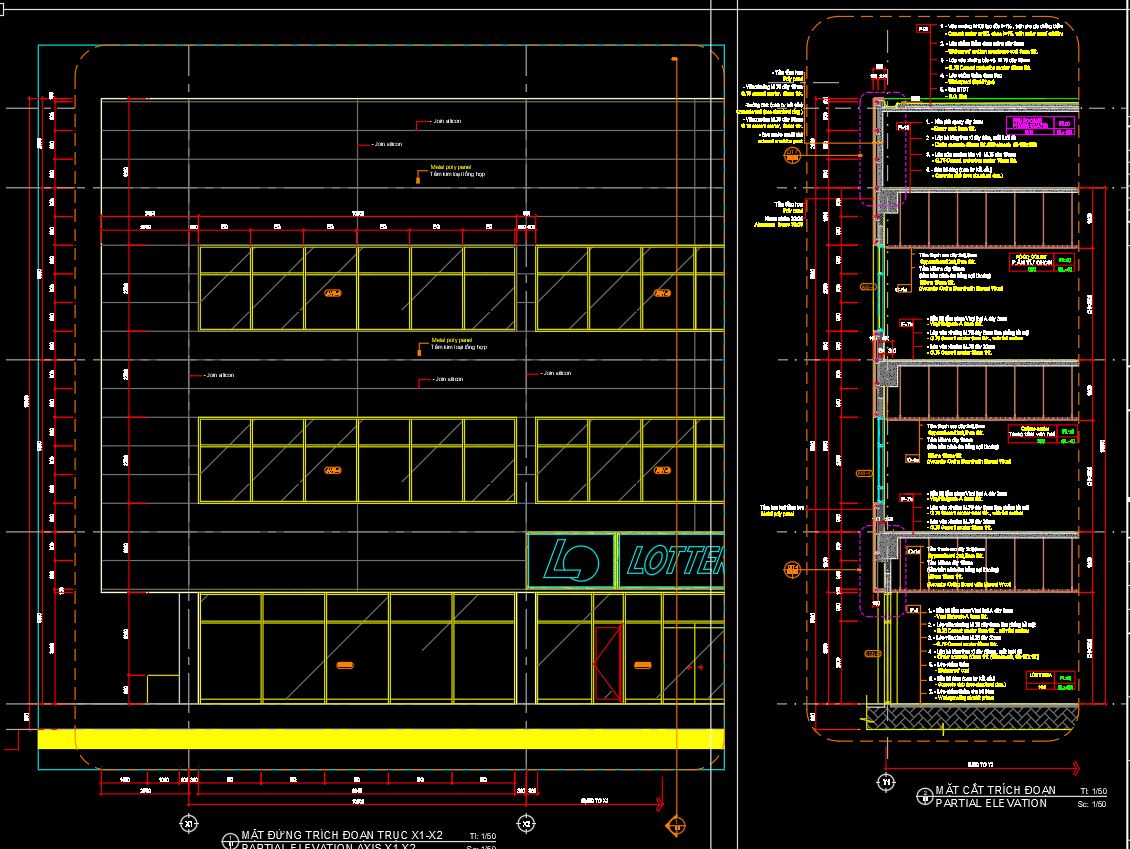Select the Lotteria logo emblem sign
This screenshot has width=1130, height=849.
point(571,562)
